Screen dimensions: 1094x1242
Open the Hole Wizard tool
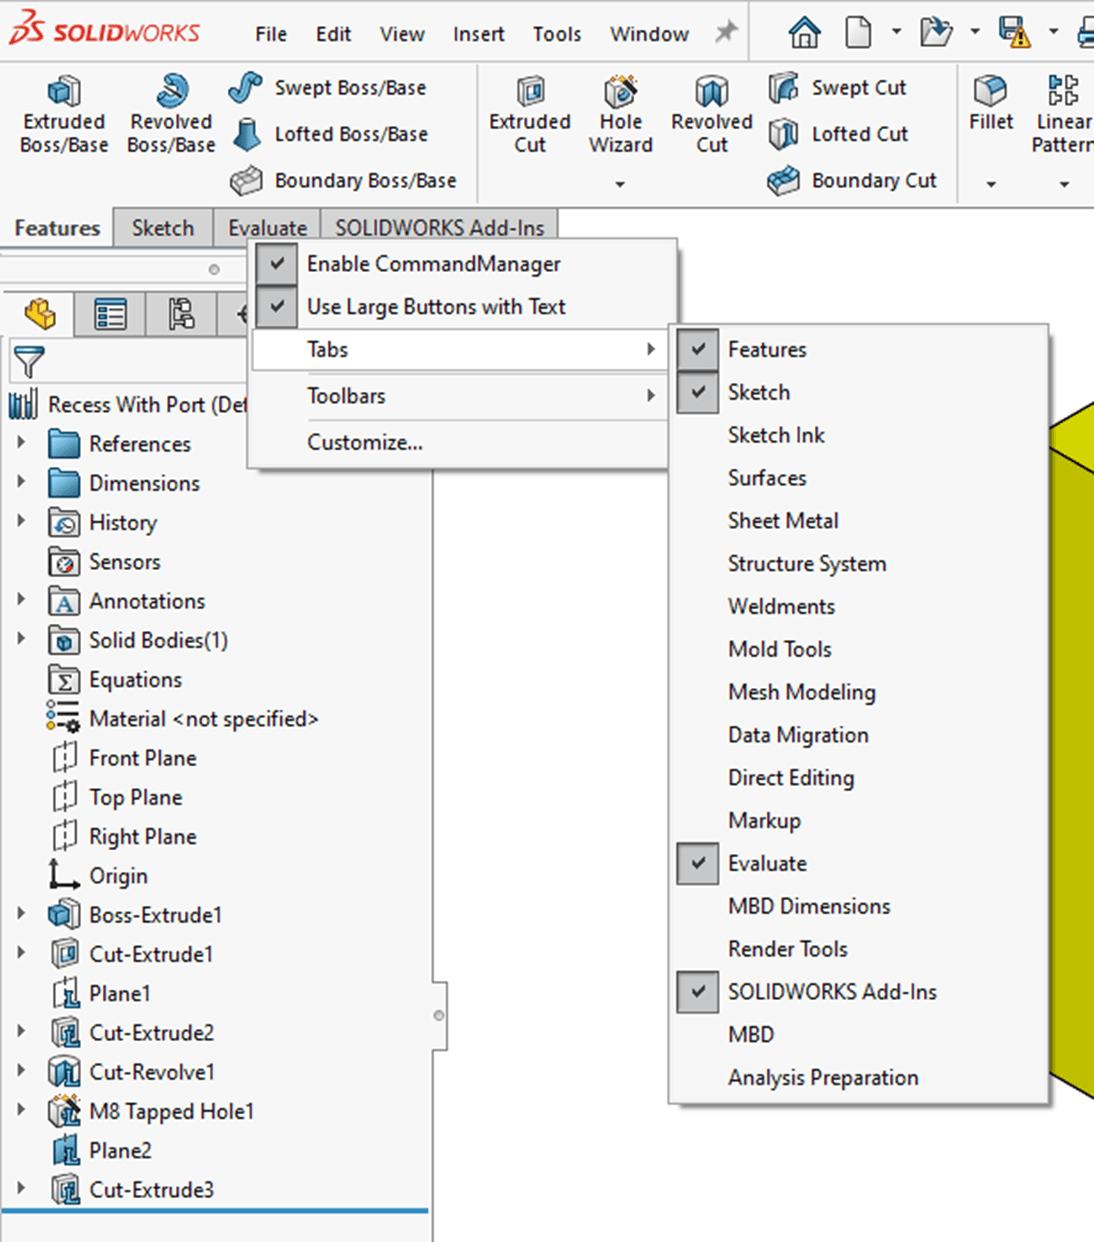click(x=620, y=112)
